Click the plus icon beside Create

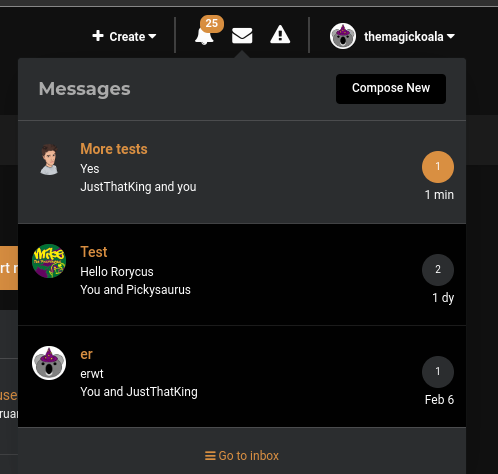(x=98, y=36)
